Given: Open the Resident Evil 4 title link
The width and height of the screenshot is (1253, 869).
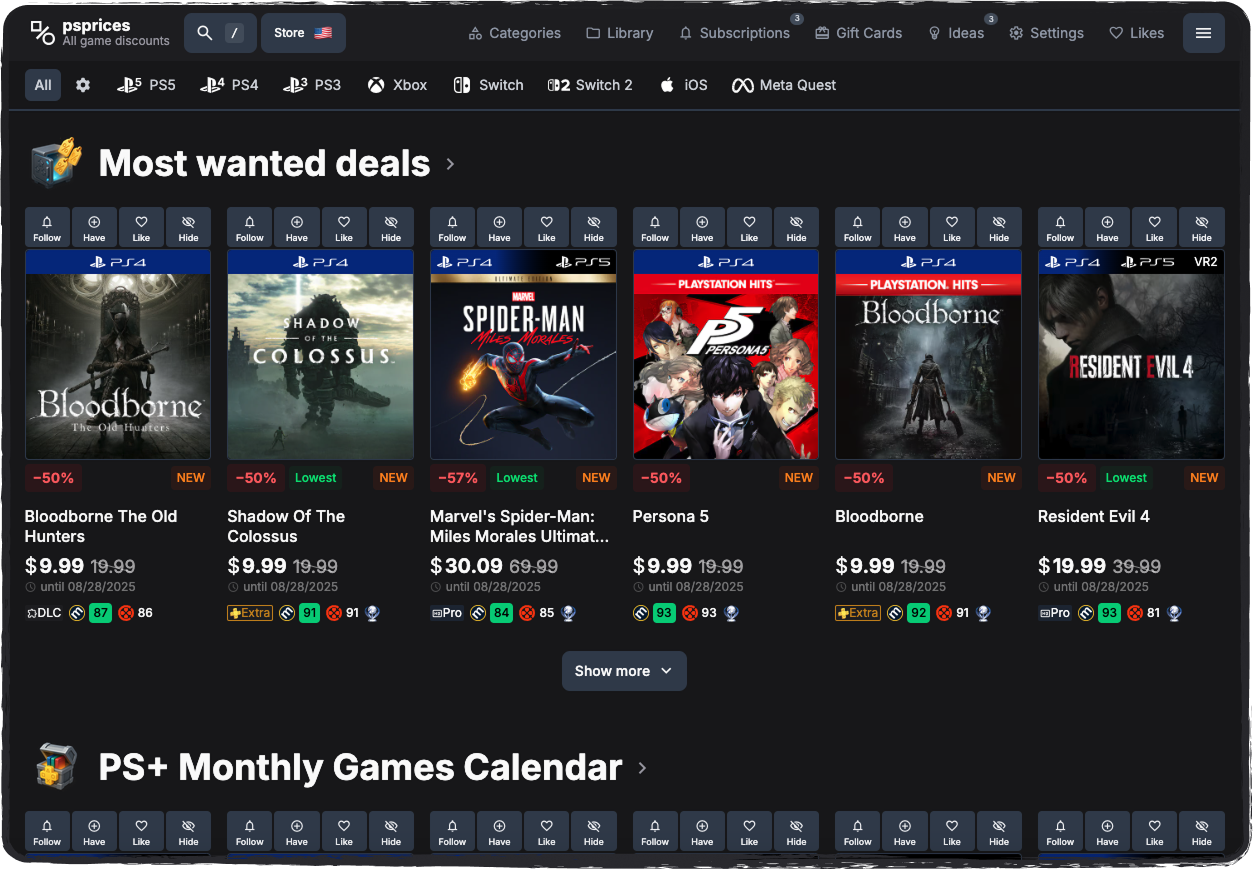Looking at the screenshot, I should (x=1094, y=516).
